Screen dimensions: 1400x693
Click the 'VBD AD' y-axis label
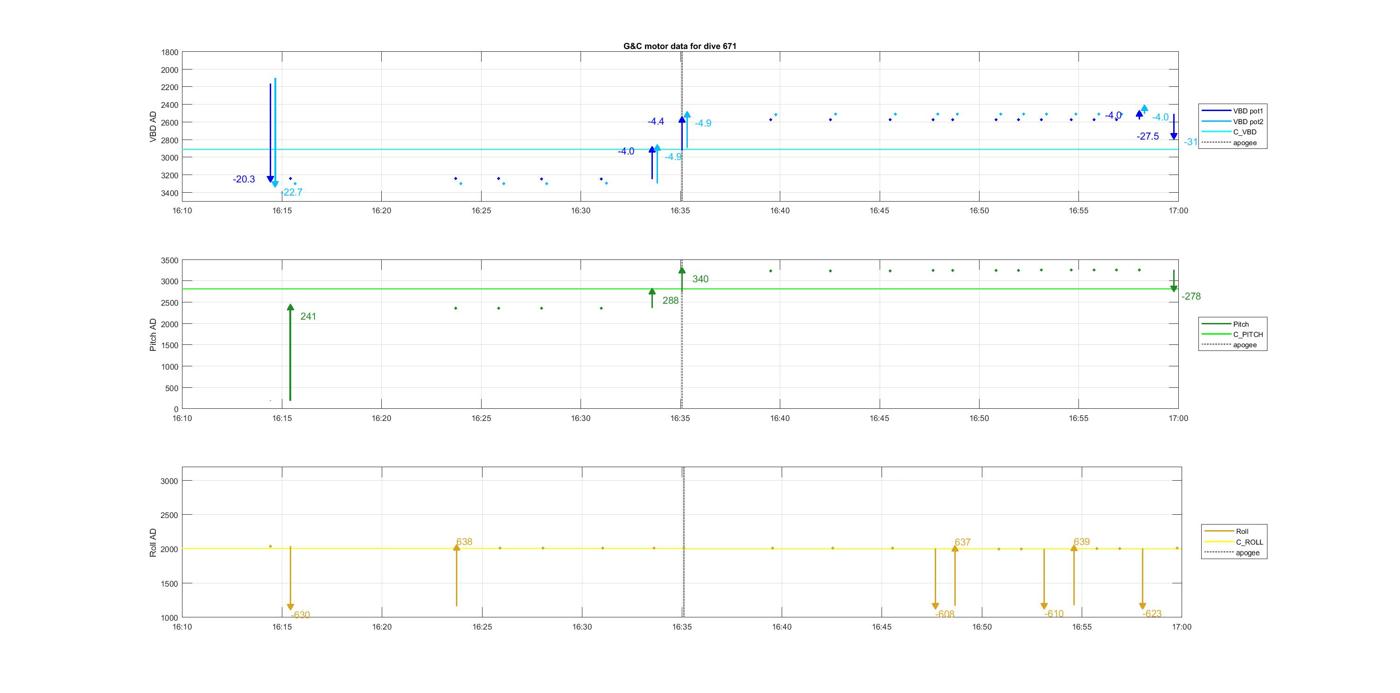click(x=154, y=127)
